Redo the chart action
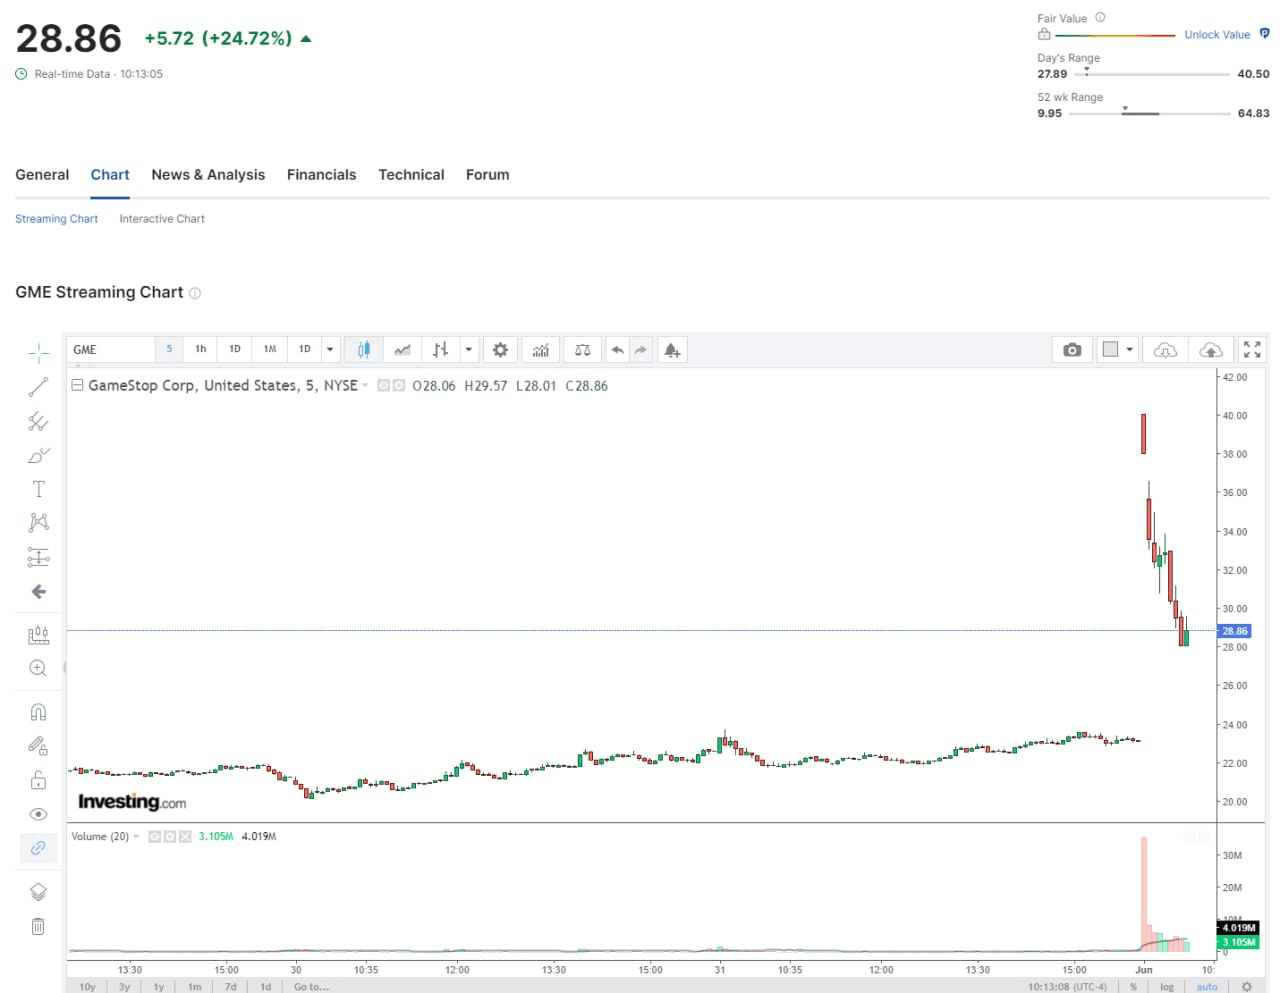 coord(641,350)
